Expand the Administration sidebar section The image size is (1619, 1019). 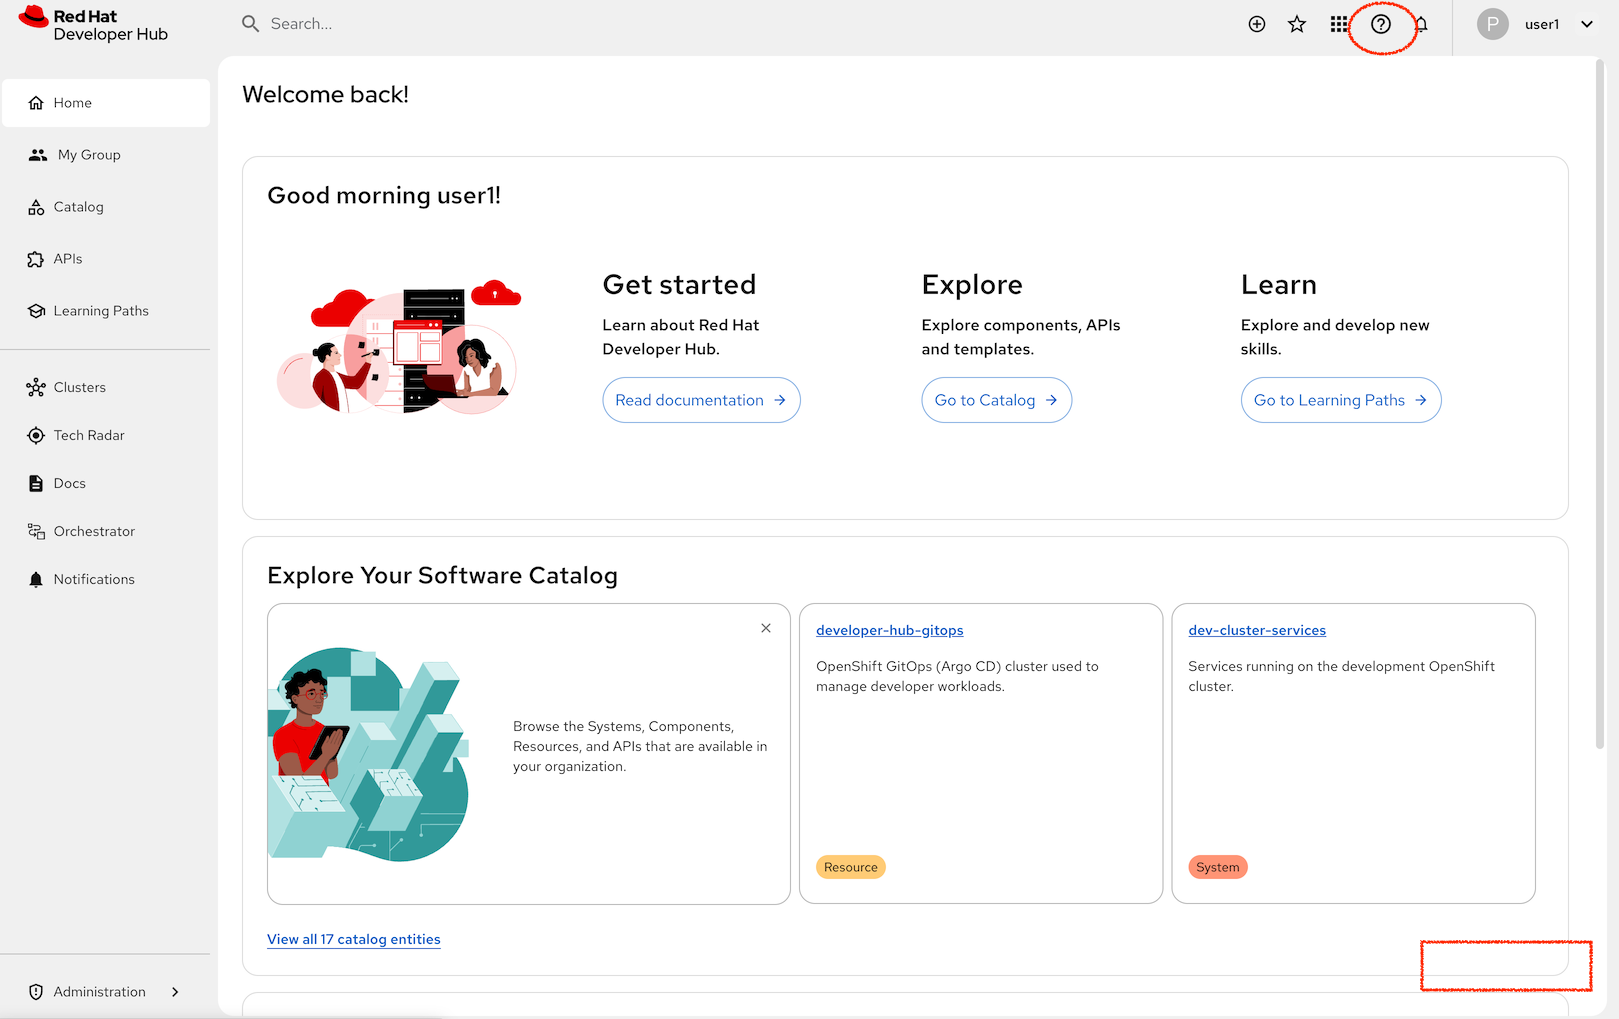(104, 992)
